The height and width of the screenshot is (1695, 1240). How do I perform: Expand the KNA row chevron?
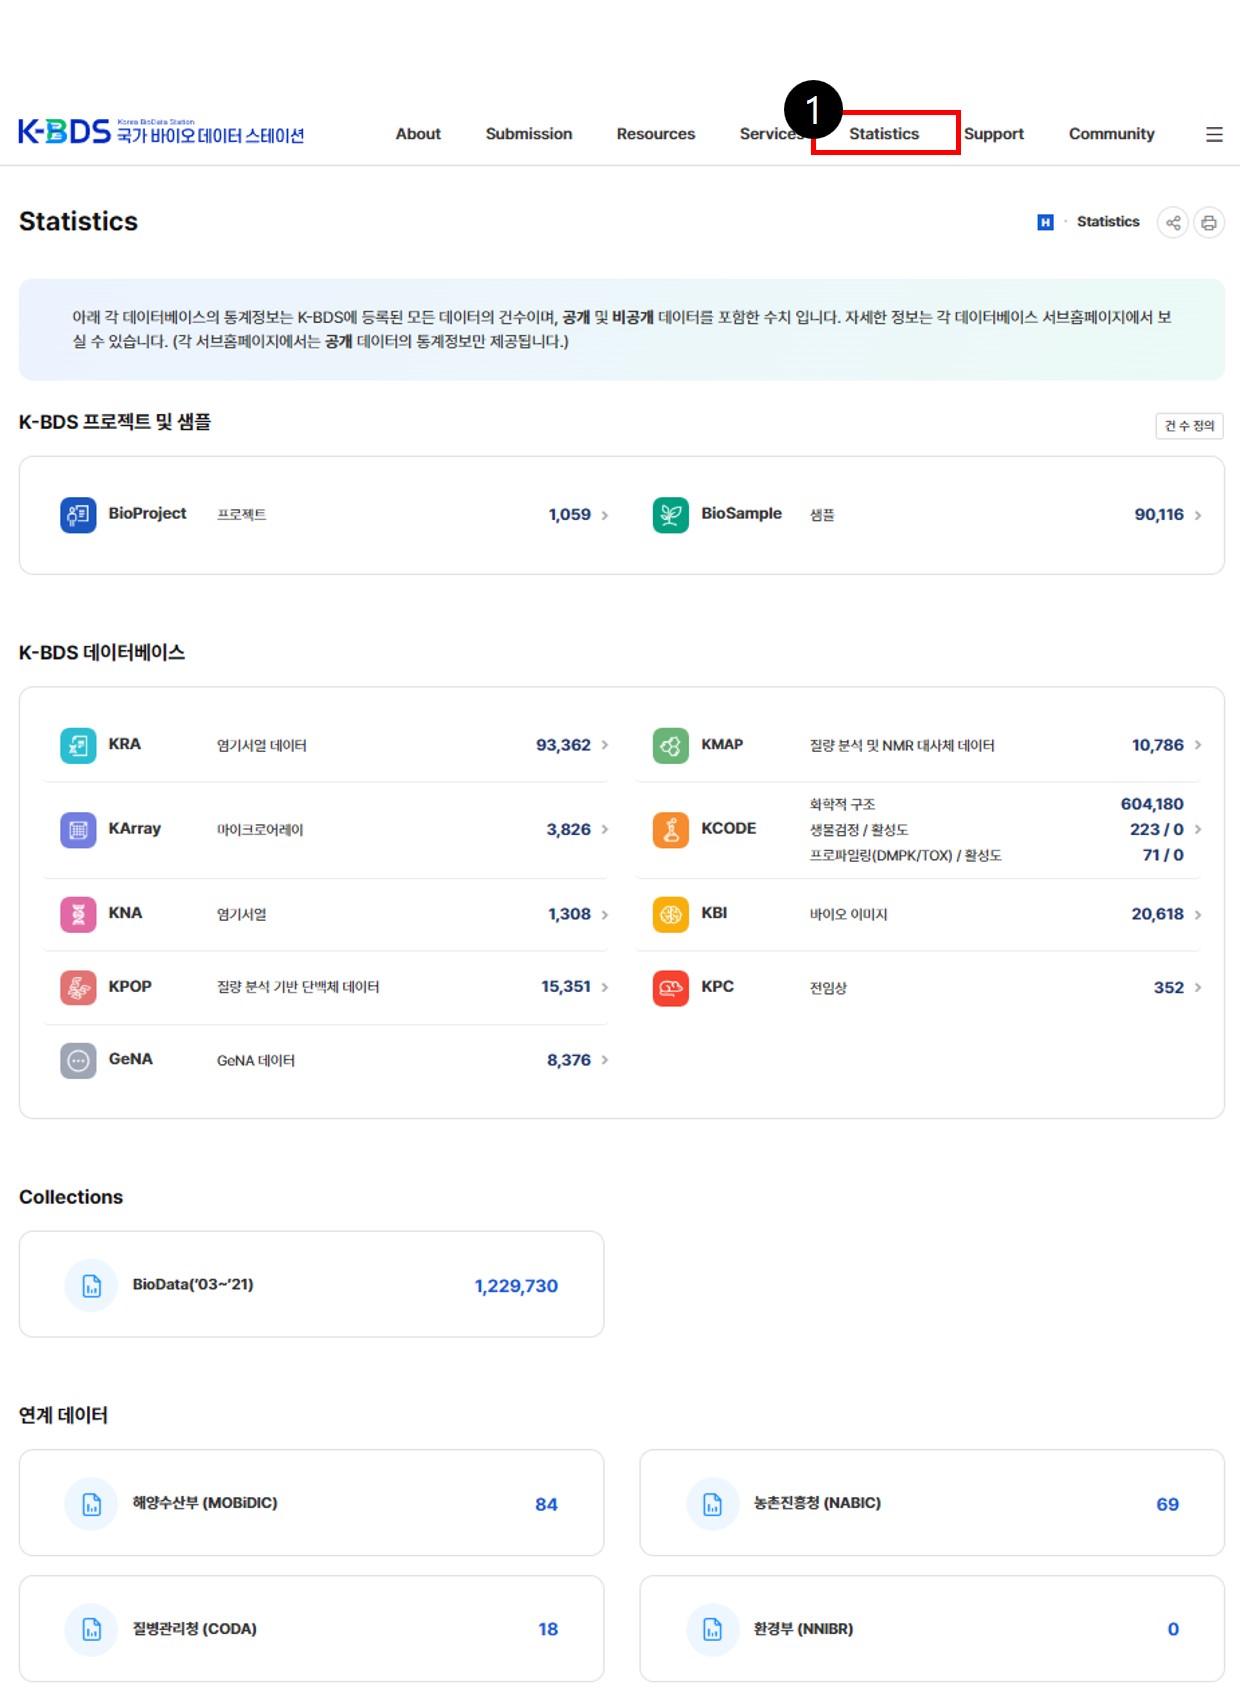(604, 915)
